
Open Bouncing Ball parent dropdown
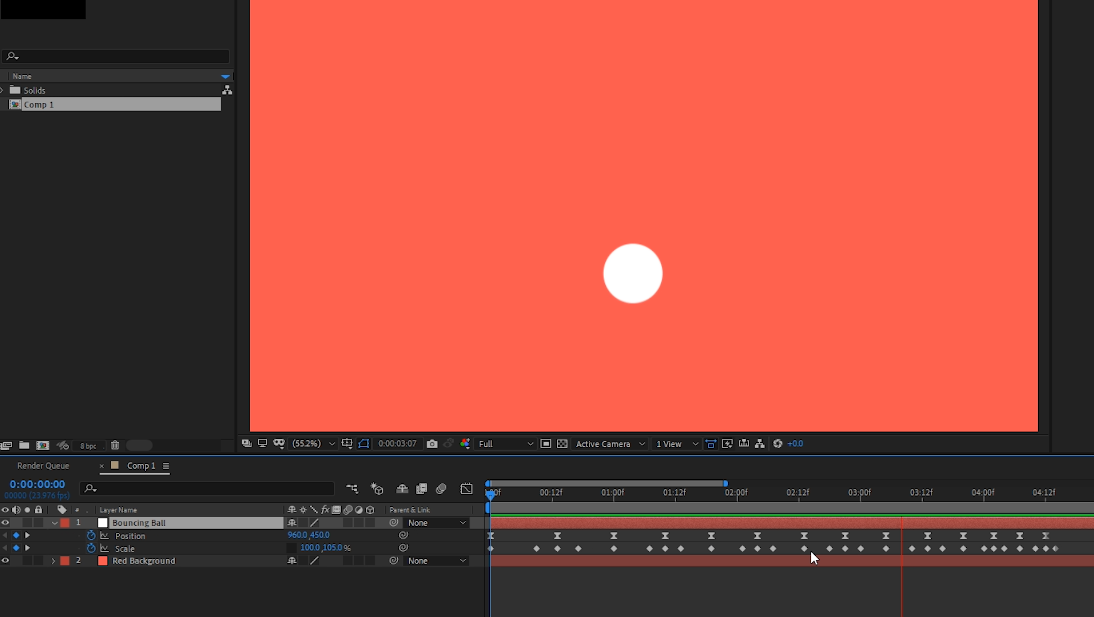click(x=437, y=523)
